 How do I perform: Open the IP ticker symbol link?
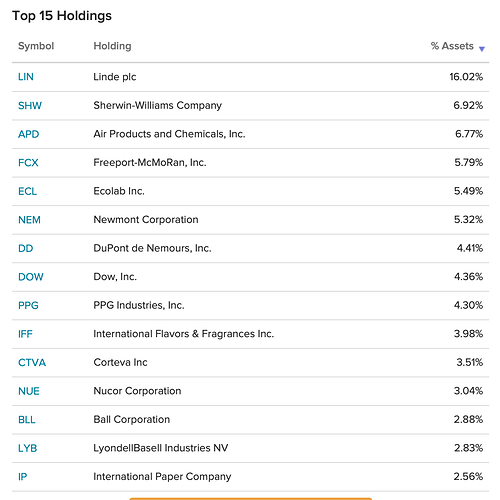(x=22, y=477)
